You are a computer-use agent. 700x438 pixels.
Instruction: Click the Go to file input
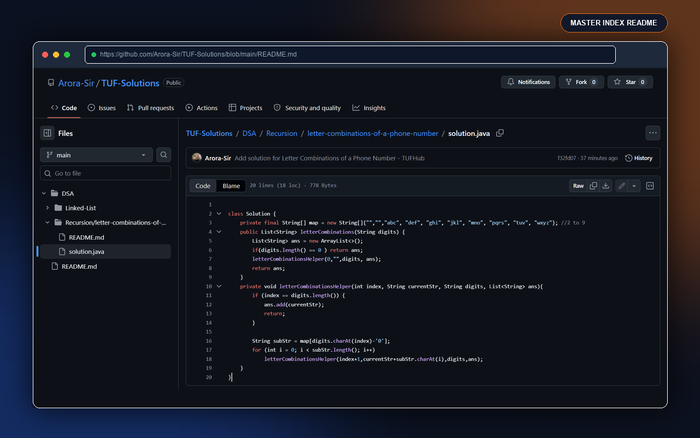point(105,173)
